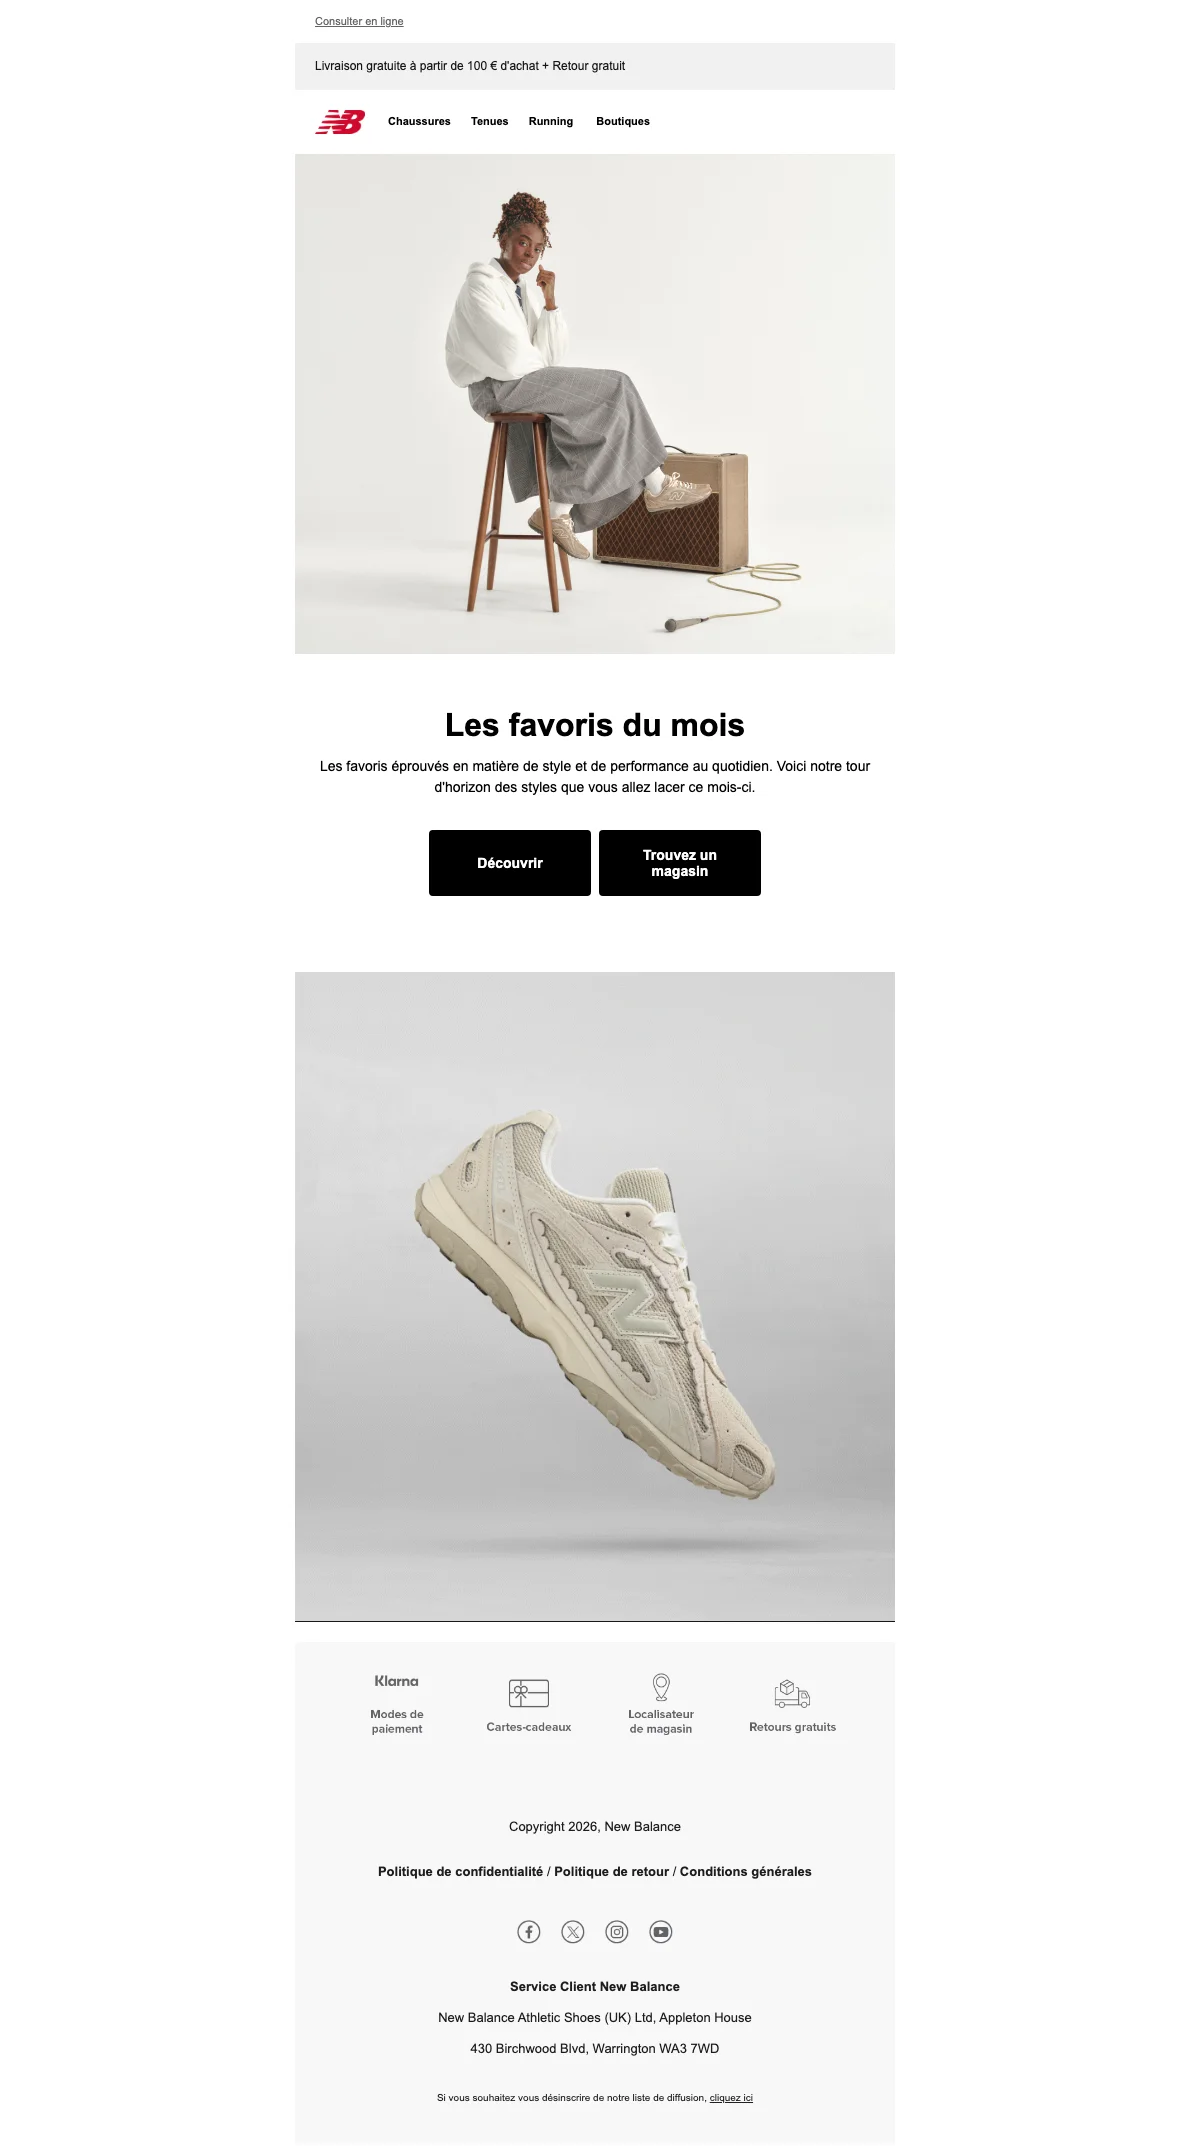
Task: Open the X social icon
Action: 573,1932
